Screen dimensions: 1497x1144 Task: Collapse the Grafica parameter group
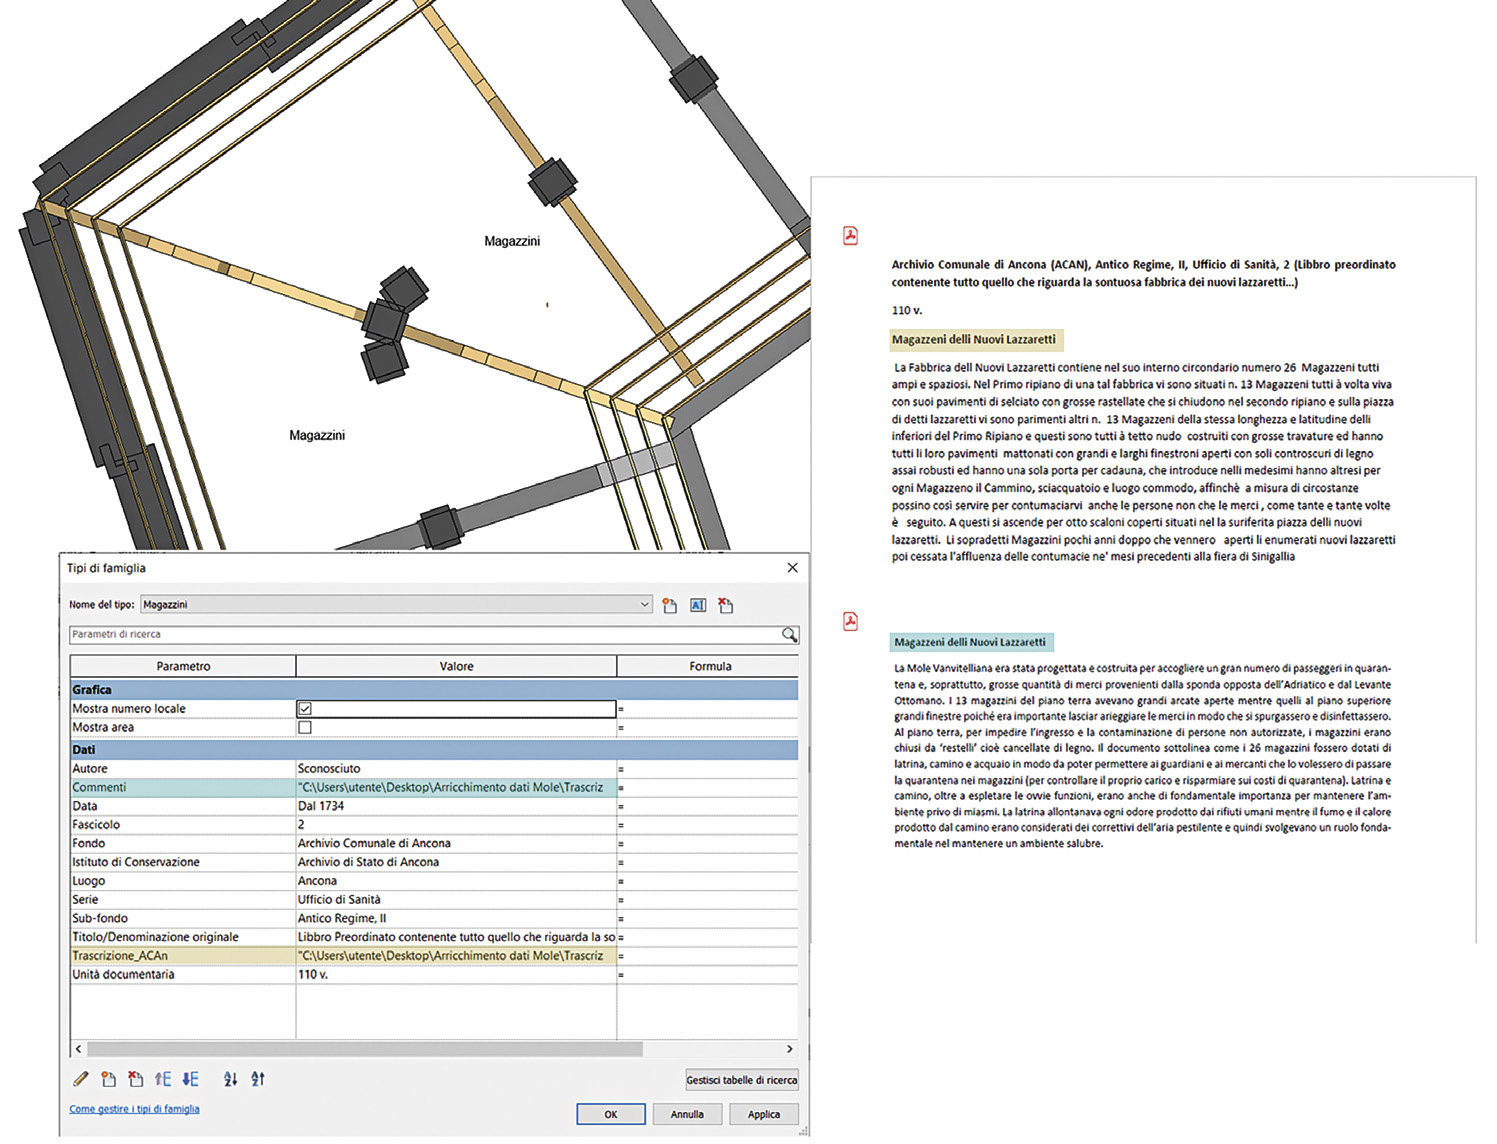click(92, 690)
